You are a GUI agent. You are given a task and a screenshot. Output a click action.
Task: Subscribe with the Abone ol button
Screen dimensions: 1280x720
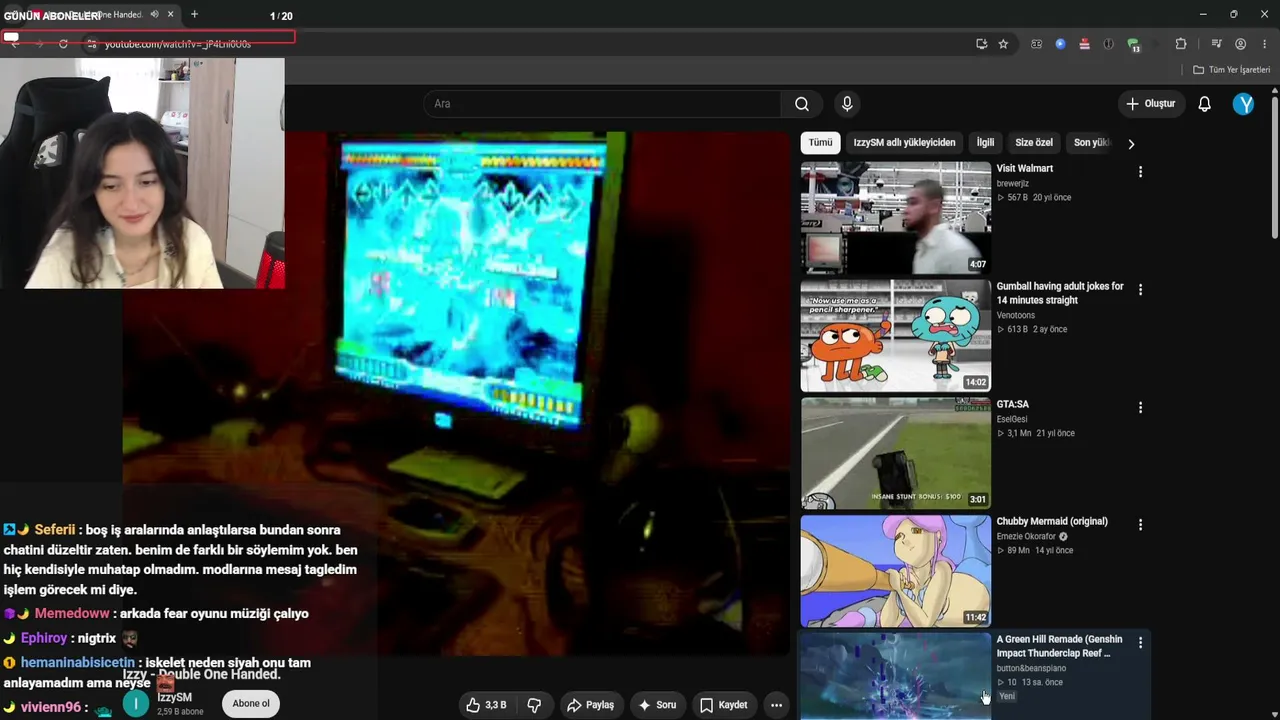pyautogui.click(x=251, y=704)
